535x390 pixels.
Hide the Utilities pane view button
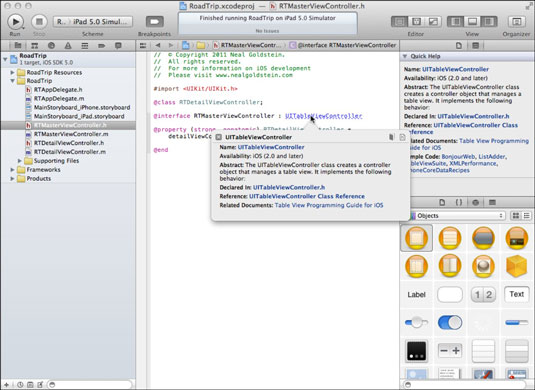[489, 22]
